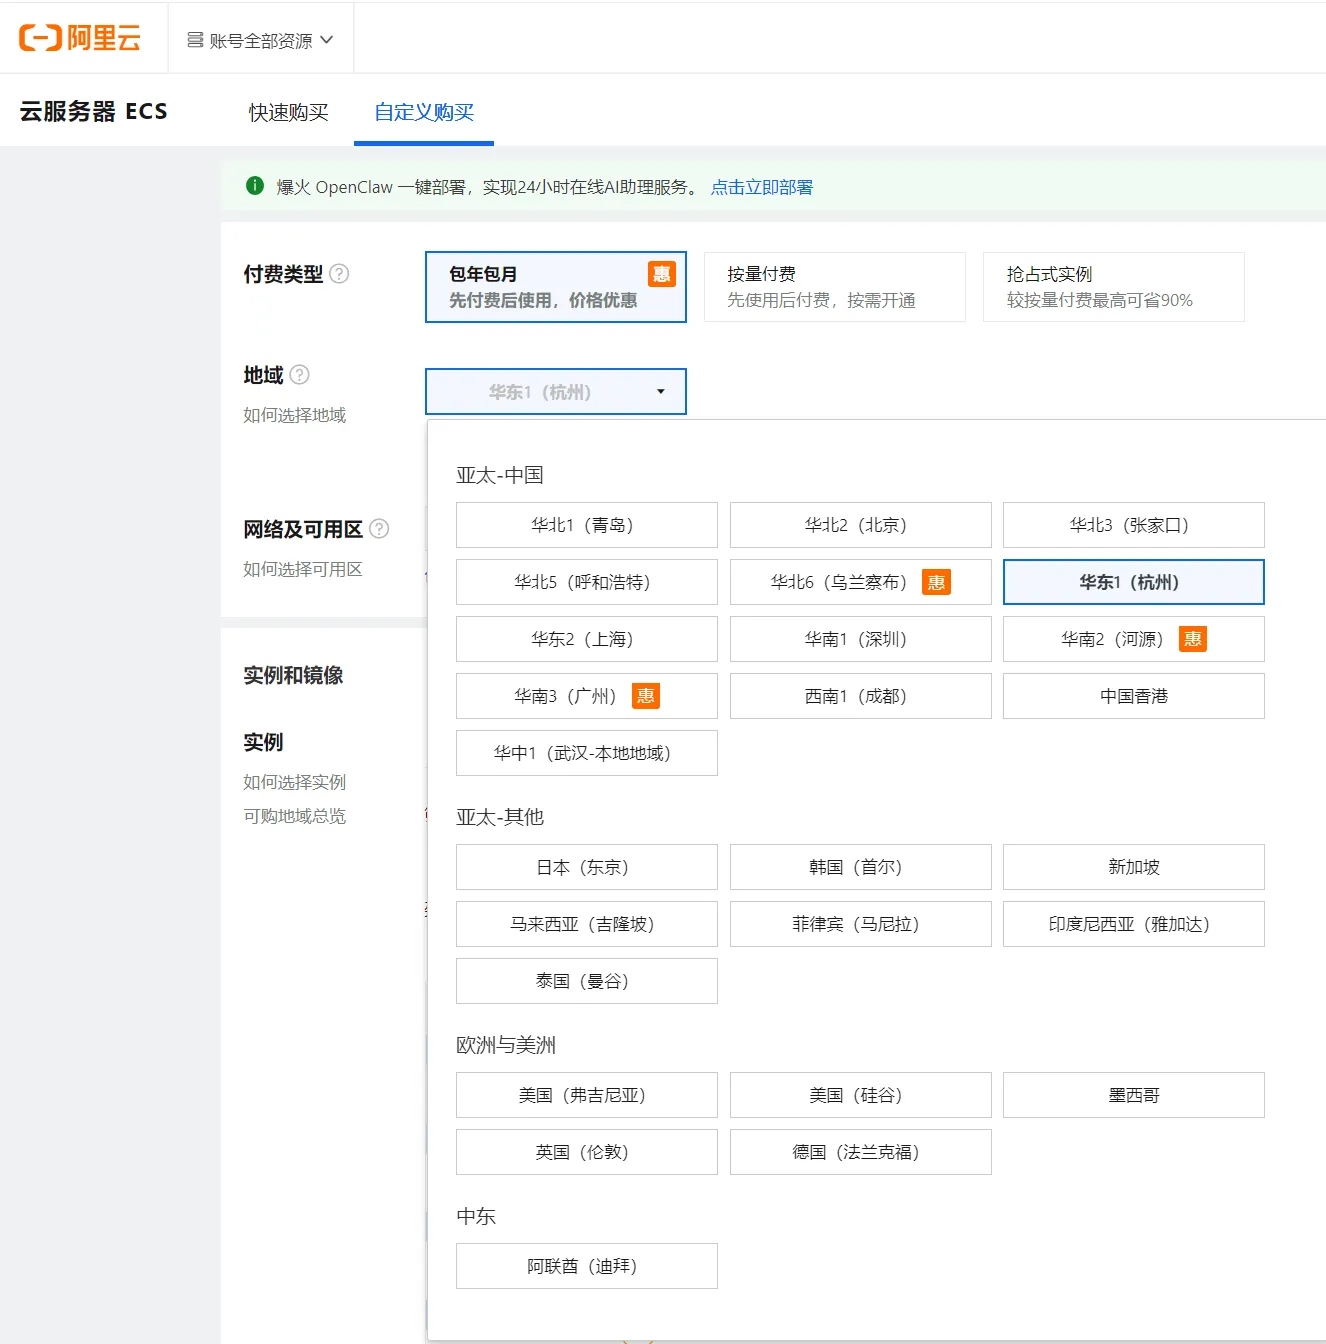The width and height of the screenshot is (1326, 1344).
Task: Switch to the 快速购买 tab
Action: (x=288, y=112)
